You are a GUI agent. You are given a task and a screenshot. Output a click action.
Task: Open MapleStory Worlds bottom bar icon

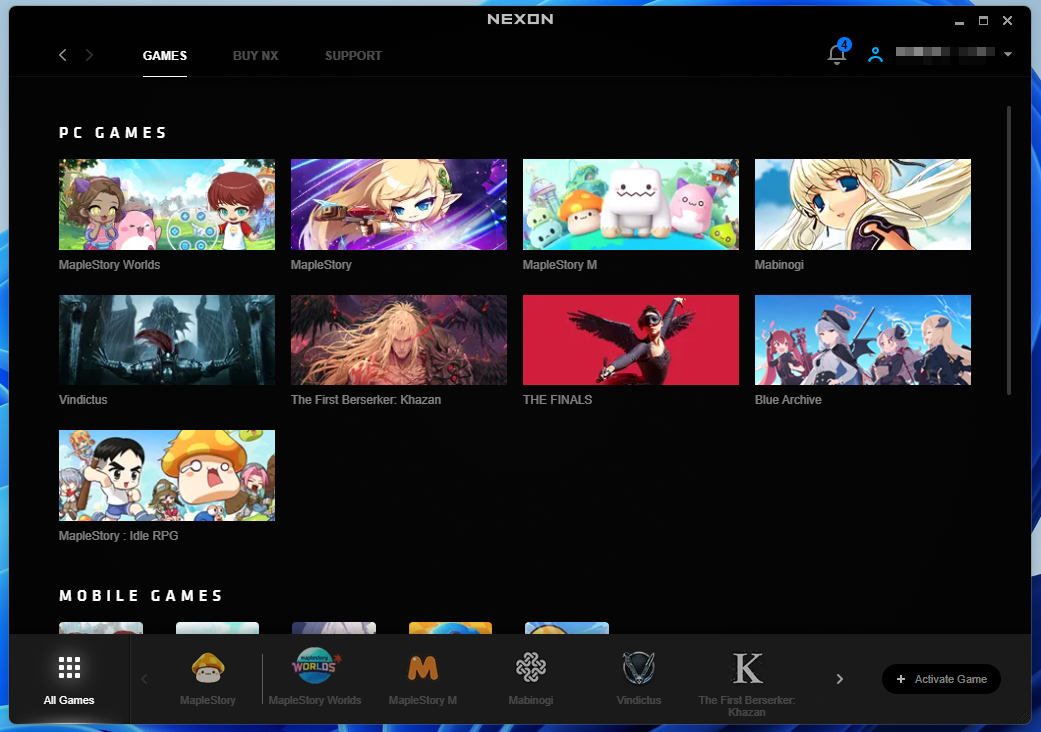pyautogui.click(x=315, y=666)
